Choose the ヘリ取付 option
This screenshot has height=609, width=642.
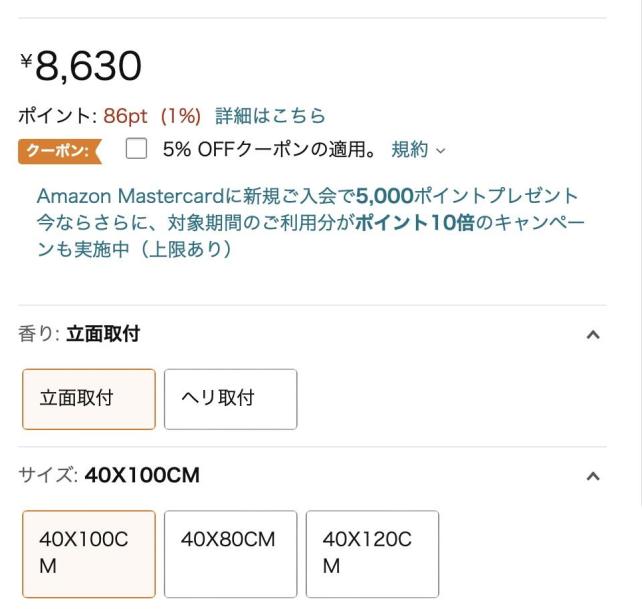(x=230, y=399)
